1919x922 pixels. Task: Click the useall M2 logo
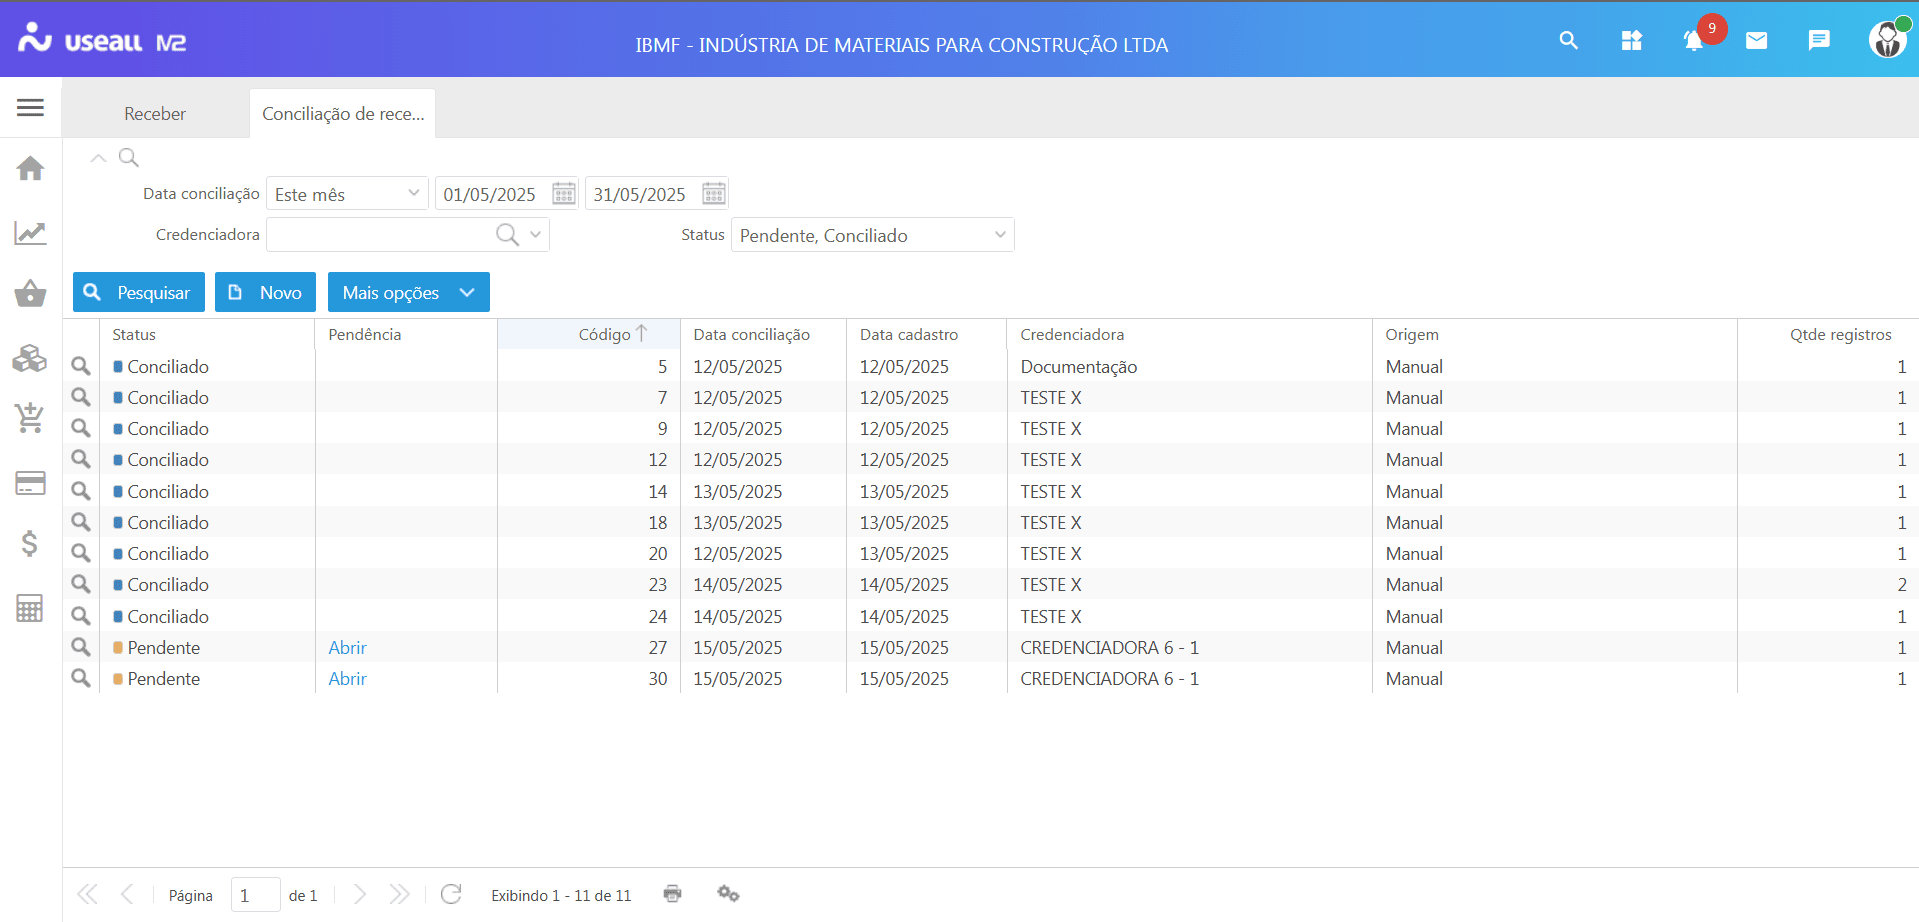(x=102, y=40)
